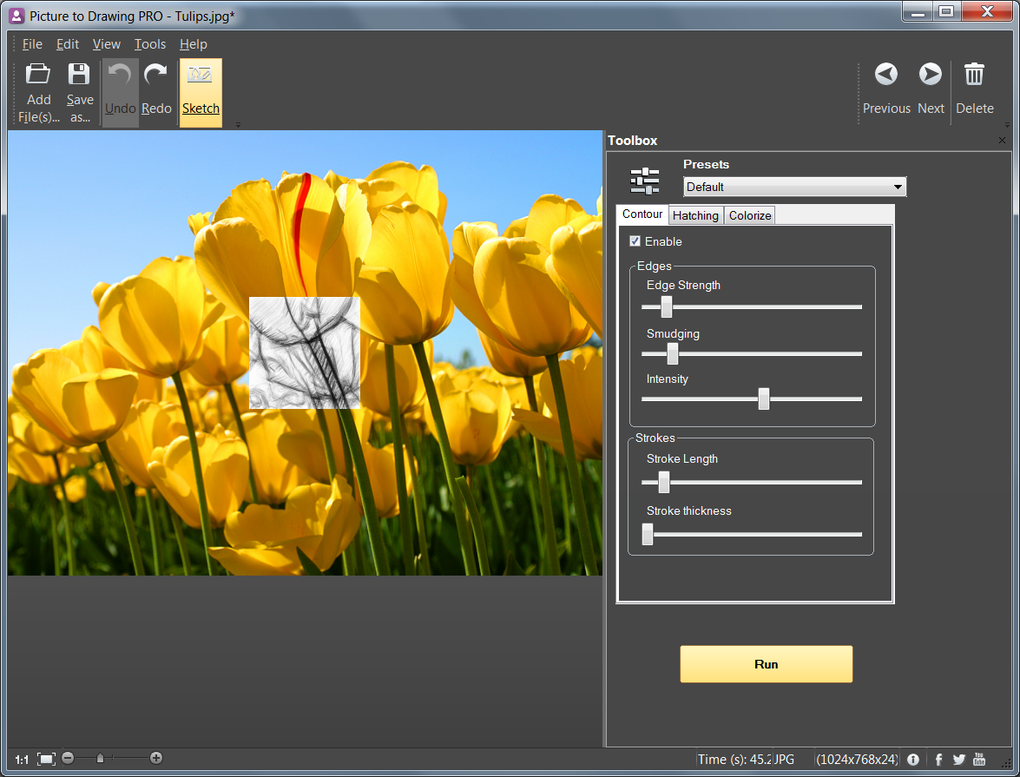Click the presets sliders icon in Toolbox
The height and width of the screenshot is (777, 1020).
coord(645,180)
